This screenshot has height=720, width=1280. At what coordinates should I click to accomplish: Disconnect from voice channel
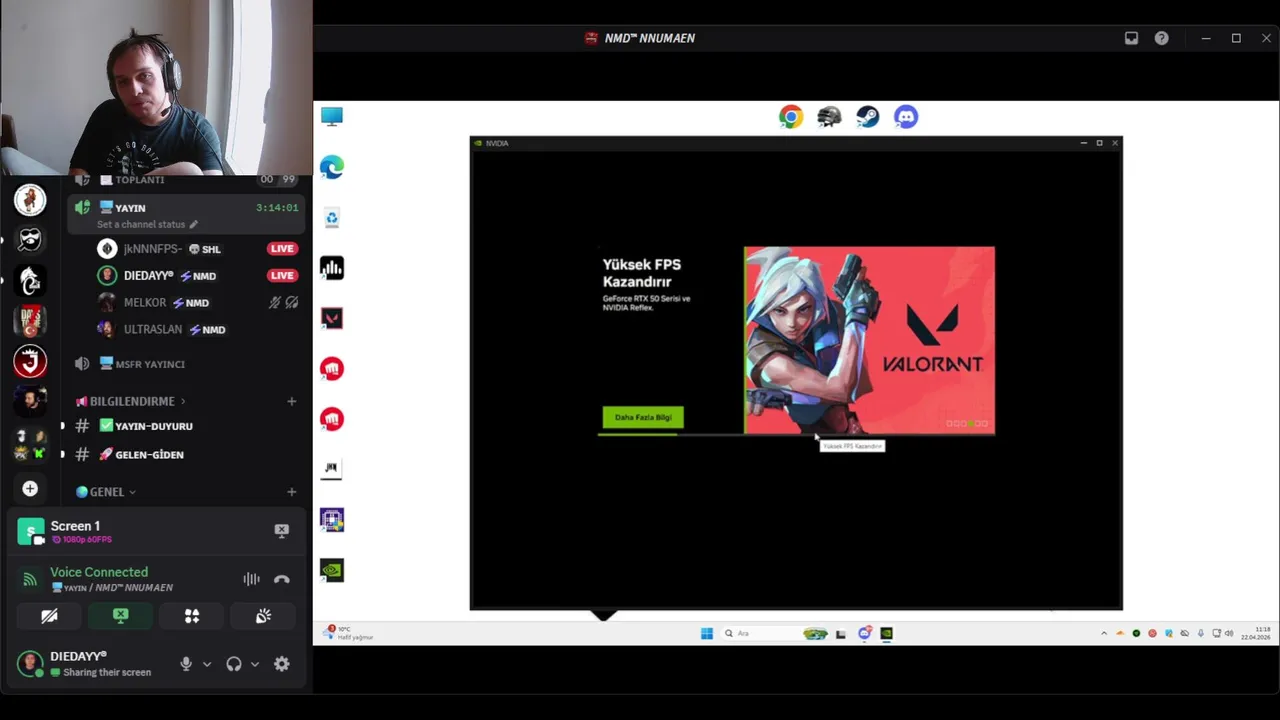pyautogui.click(x=282, y=579)
